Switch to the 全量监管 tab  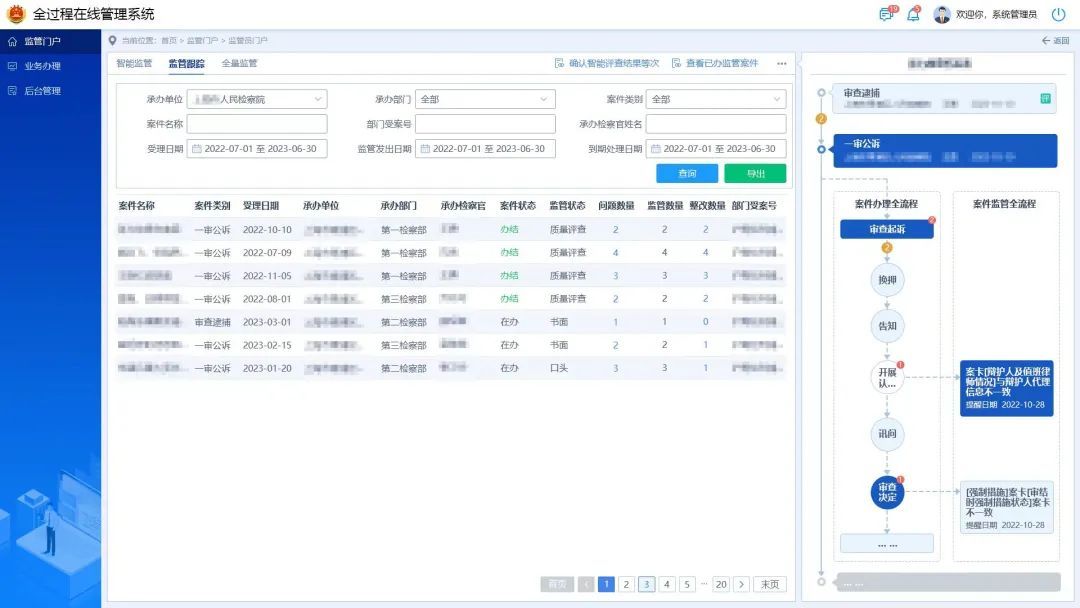(x=239, y=63)
